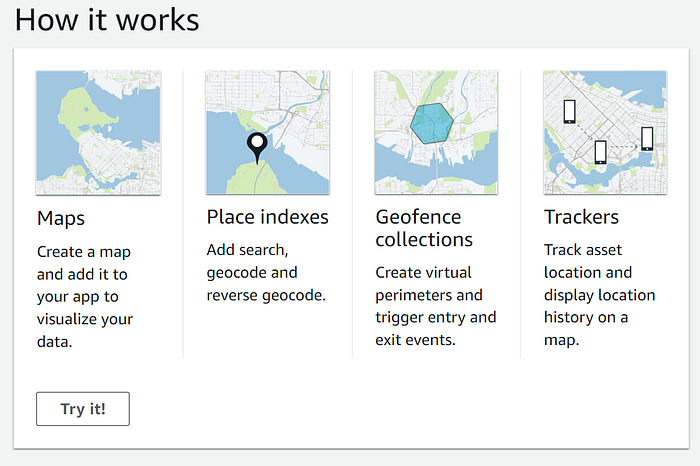700x466 pixels.
Task: Select the Place indexes map thumbnail
Action: tap(267, 133)
